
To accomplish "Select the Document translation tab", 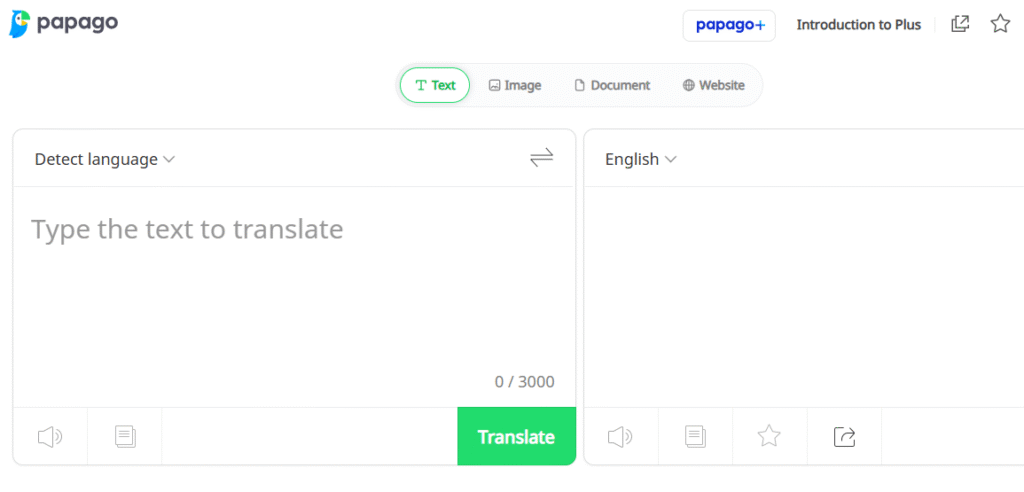I will pos(612,85).
